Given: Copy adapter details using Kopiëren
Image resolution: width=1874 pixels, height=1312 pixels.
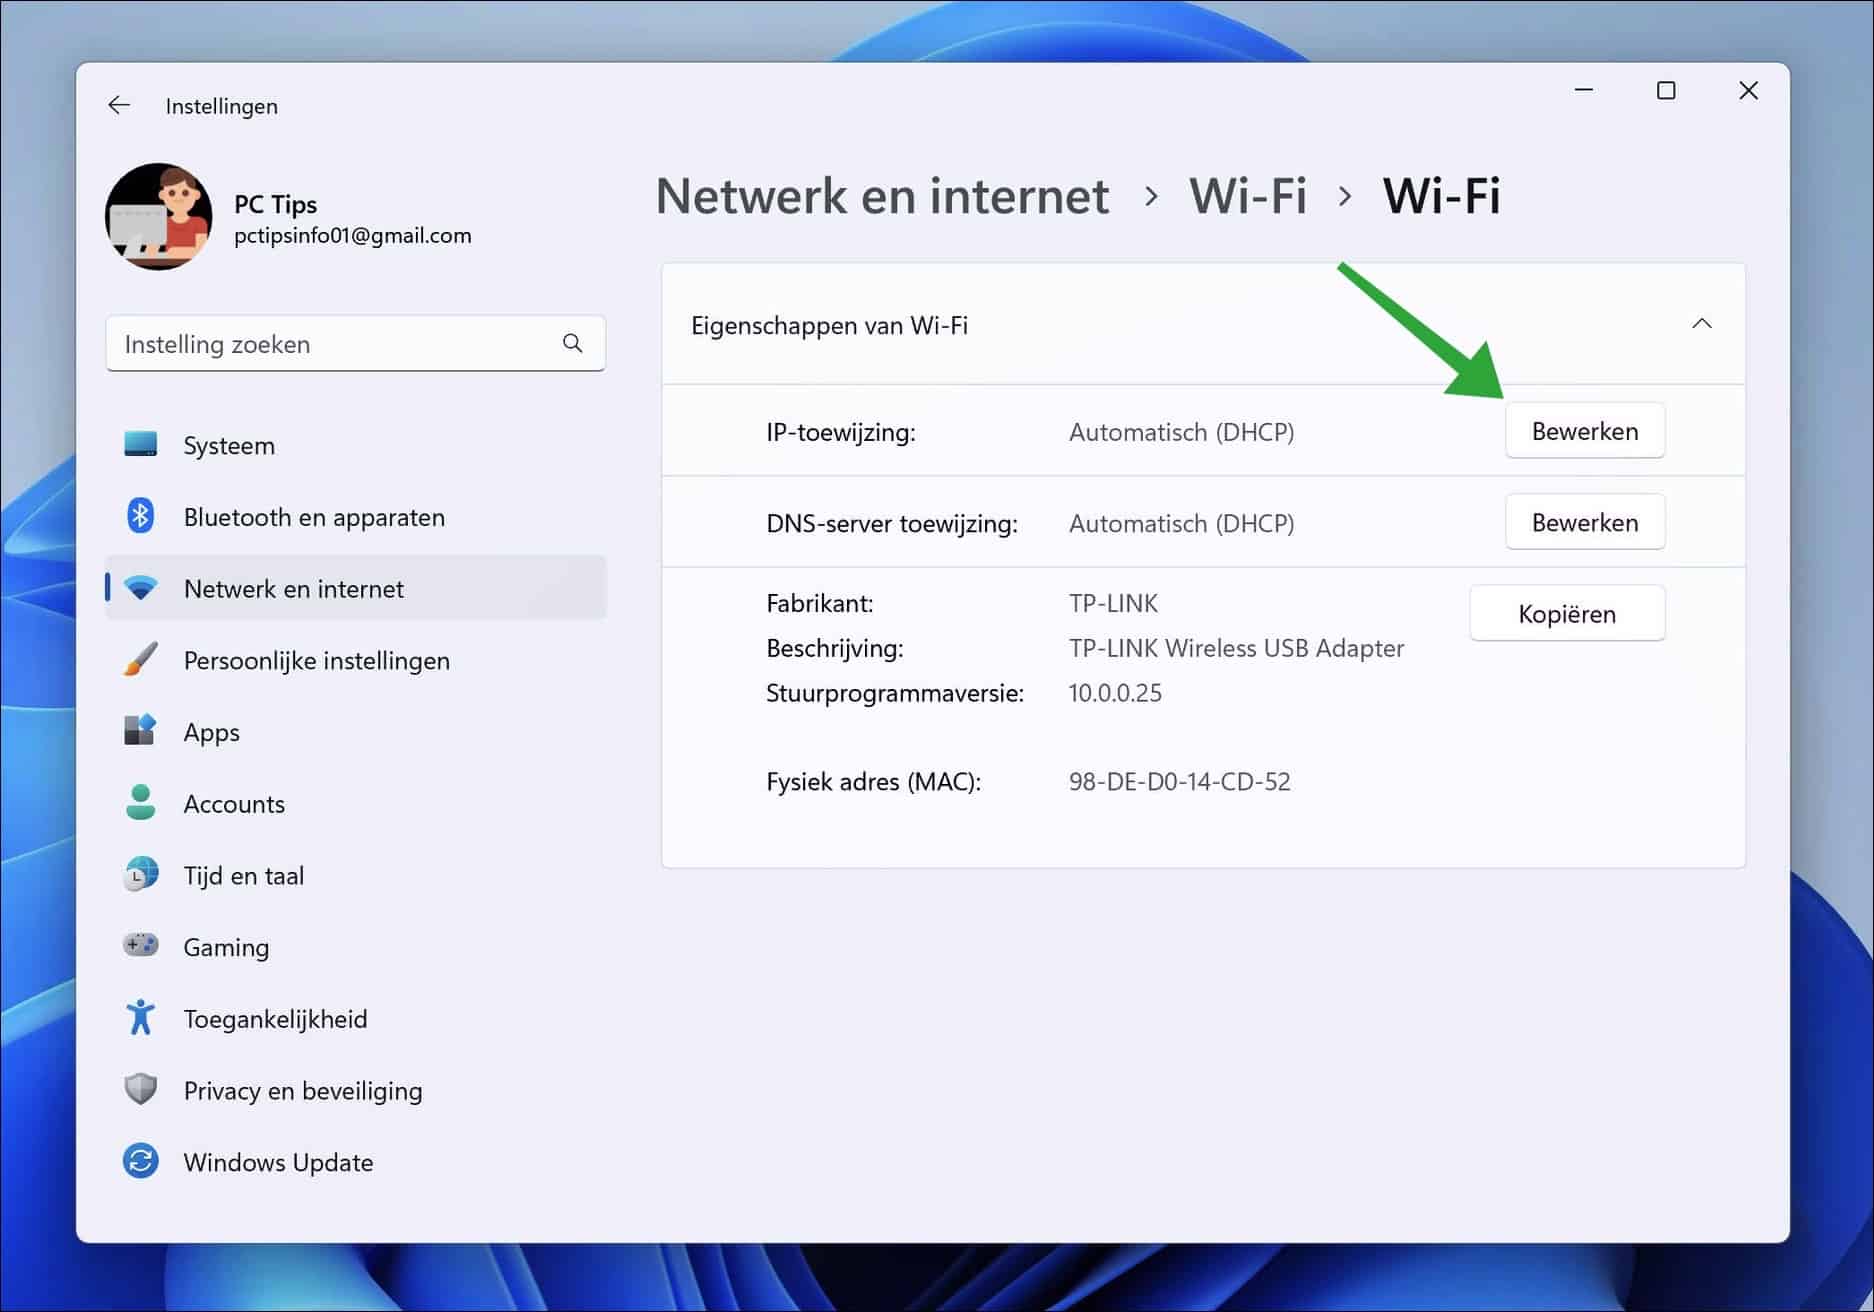Looking at the screenshot, I should (1566, 613).
